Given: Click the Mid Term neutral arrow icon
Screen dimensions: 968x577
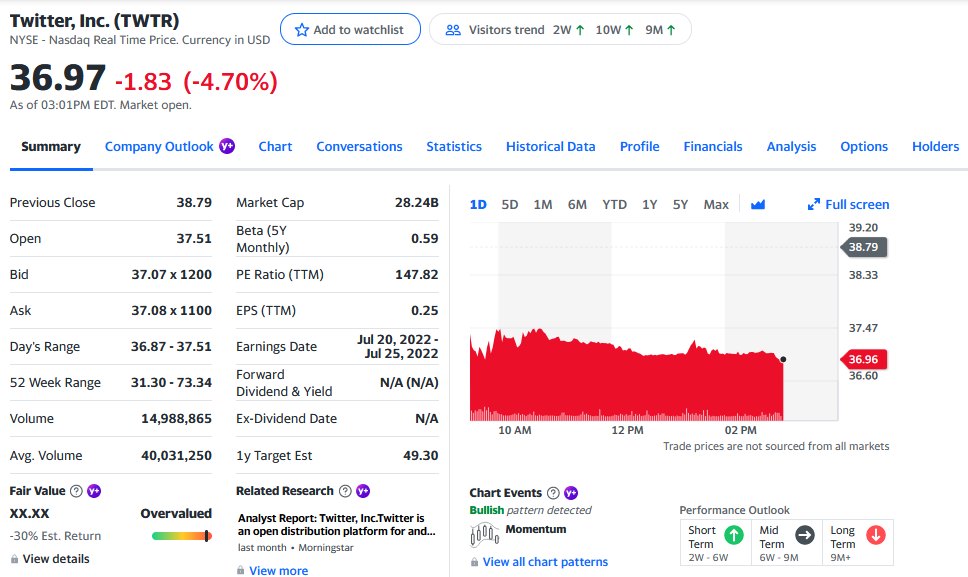Looking at the screenshot, I should (x=804, y=535).
